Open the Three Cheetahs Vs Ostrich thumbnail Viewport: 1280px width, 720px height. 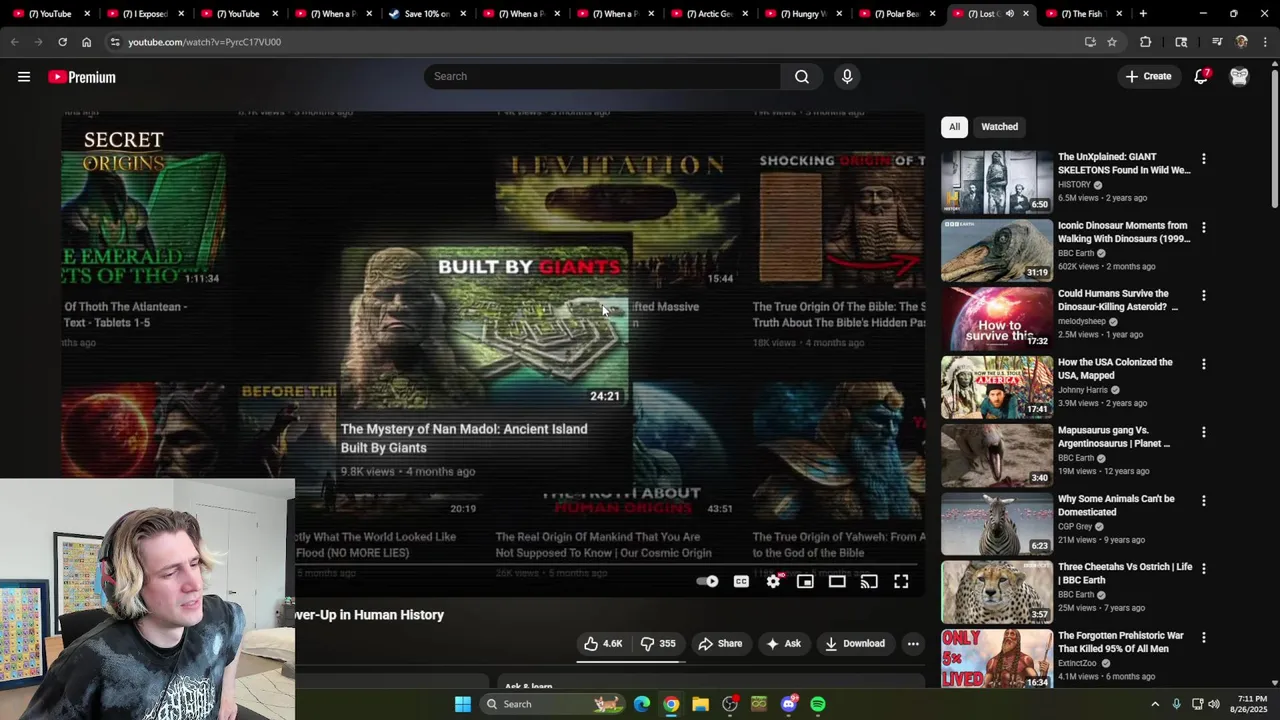997,592
